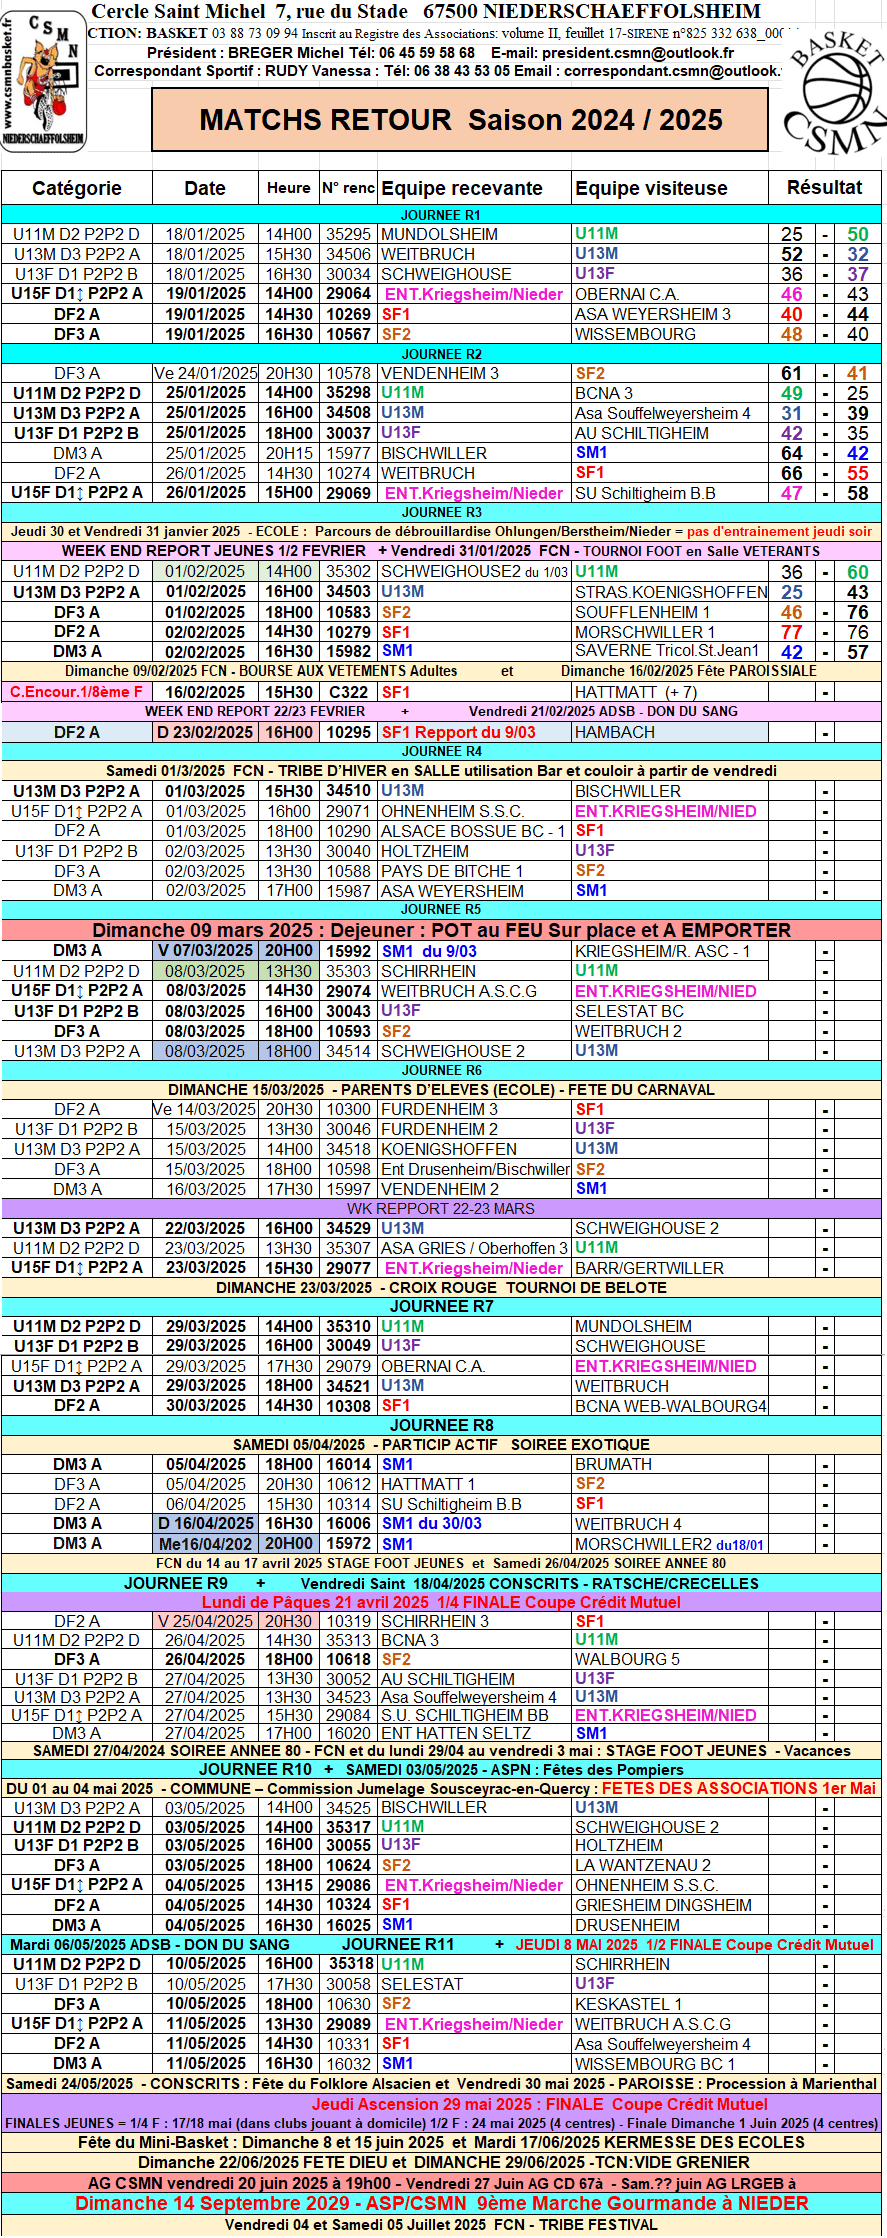Select the JOURNEE R5 section heading

coord(441,909)
